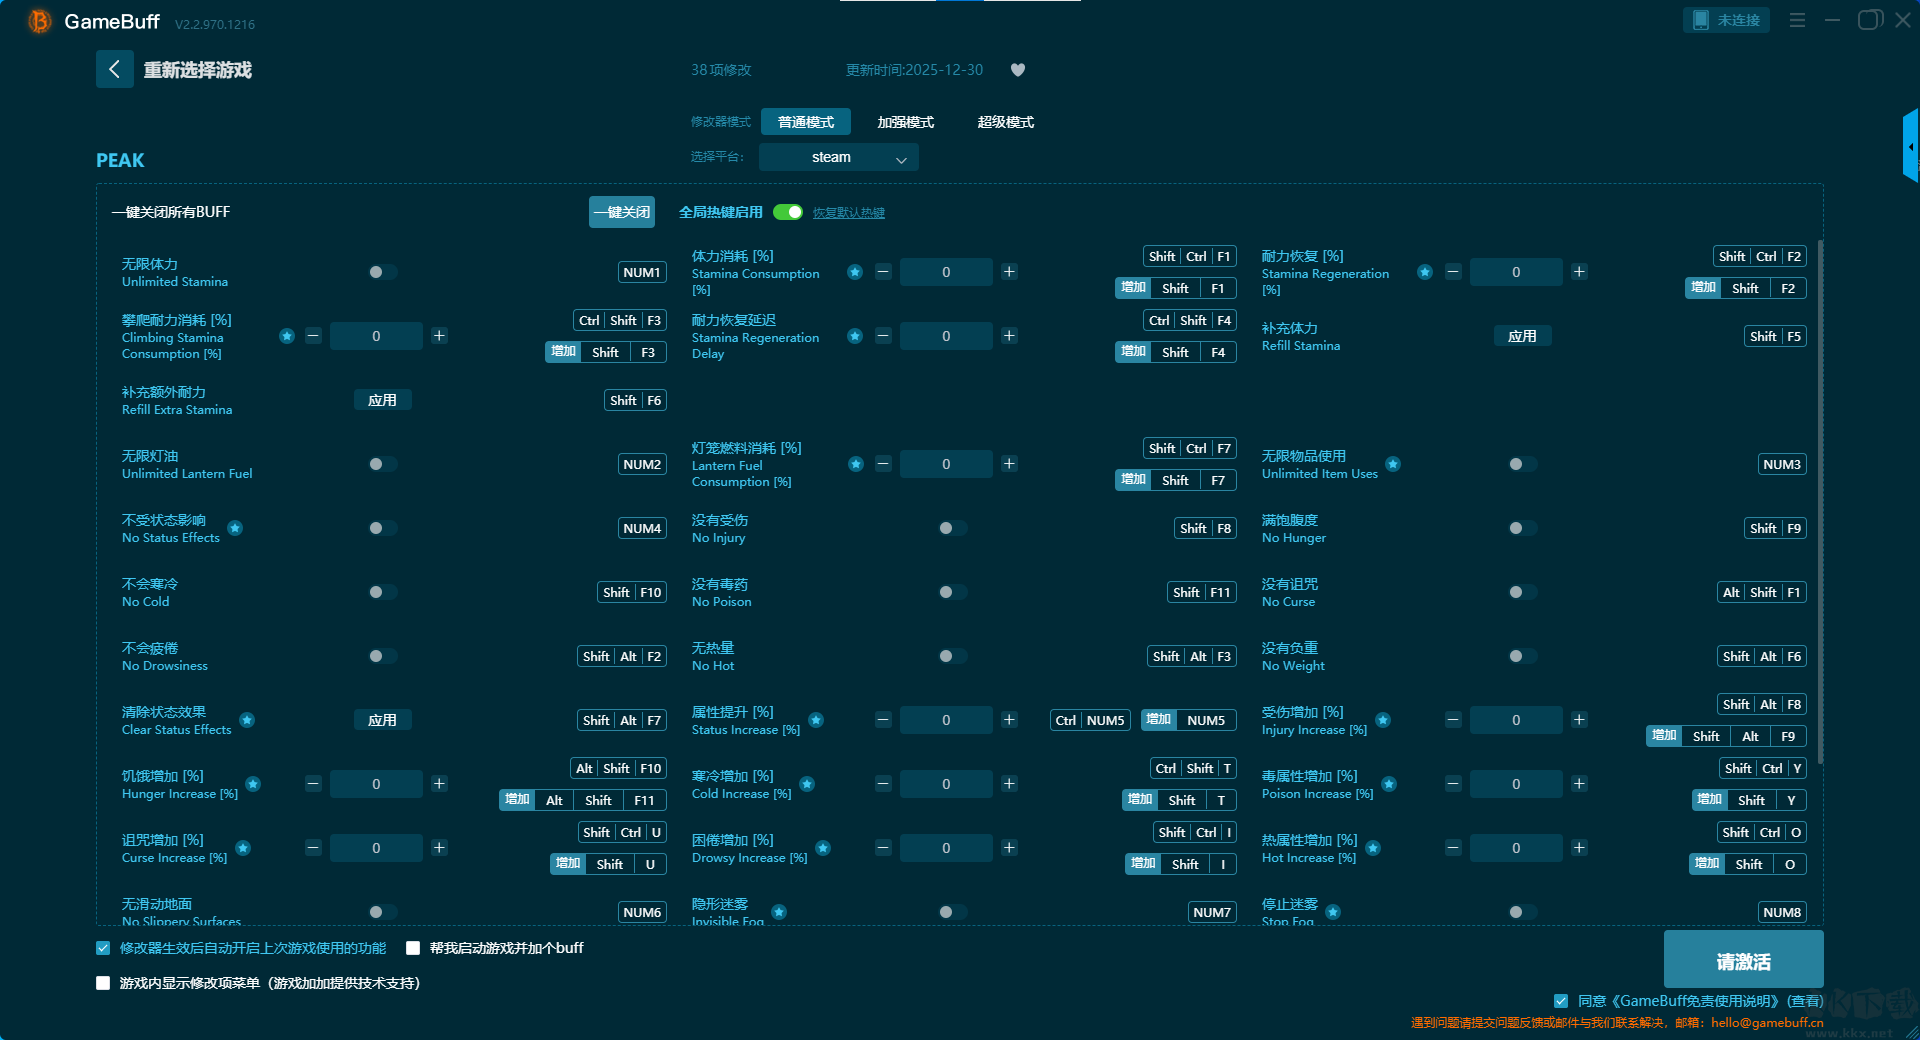Click the star icon for Climbing Stamina Consumption

click(287, 336)
